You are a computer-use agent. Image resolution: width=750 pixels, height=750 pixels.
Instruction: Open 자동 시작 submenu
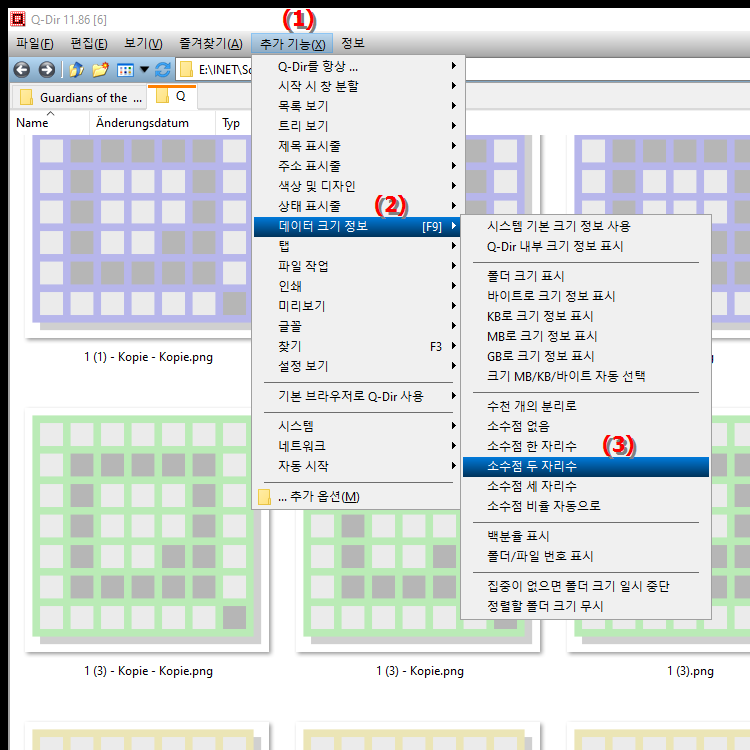point(356,466)
